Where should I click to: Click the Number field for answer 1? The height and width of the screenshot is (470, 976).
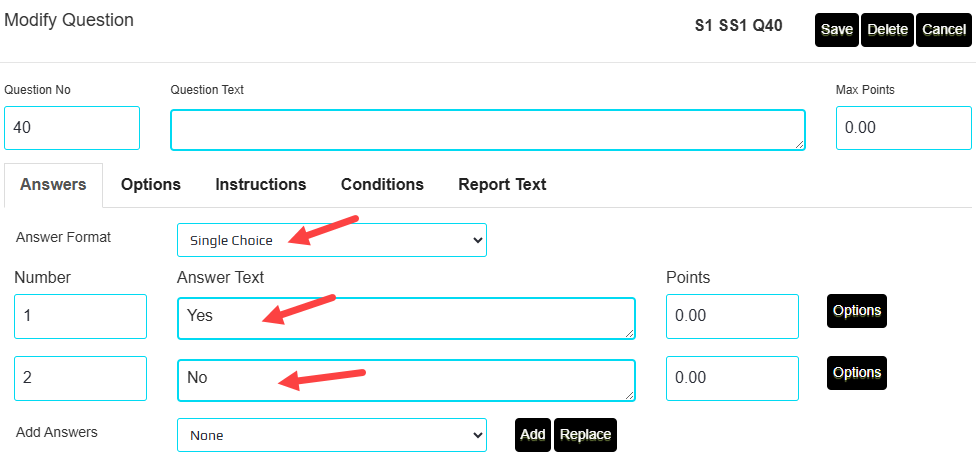(x=80, y=316)
